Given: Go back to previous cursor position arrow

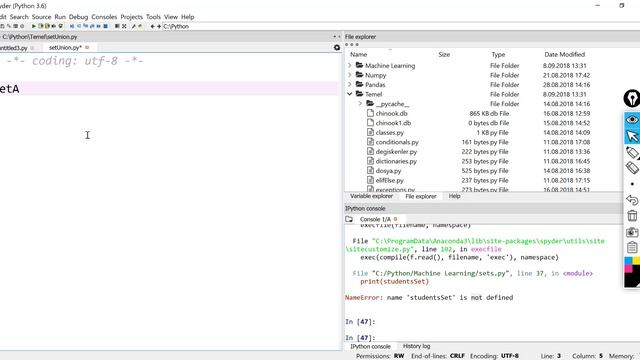Looking at the screenshot, I should click(x=152, y=26).
